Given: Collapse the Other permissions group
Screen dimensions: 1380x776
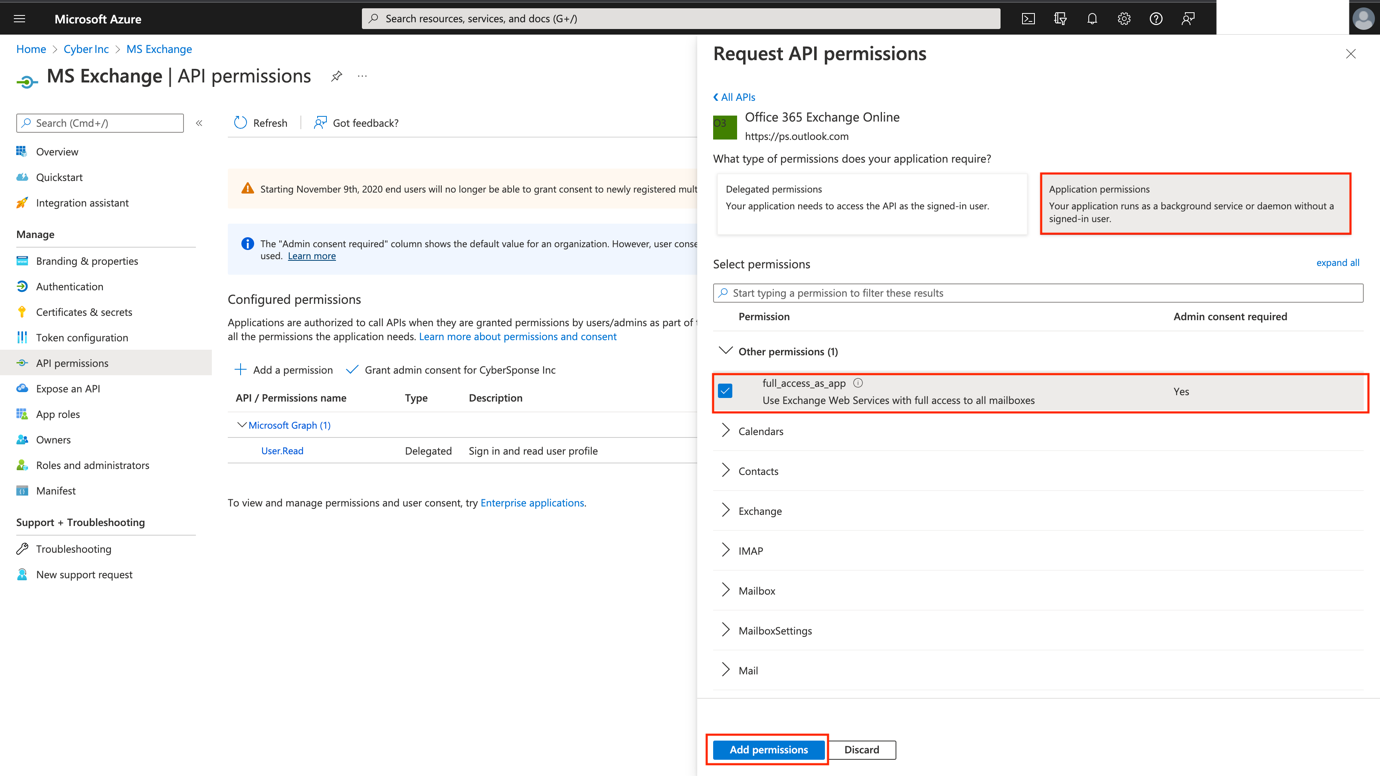Looking at the screenshot, I should pyautogui.click(x=726, y=351).
